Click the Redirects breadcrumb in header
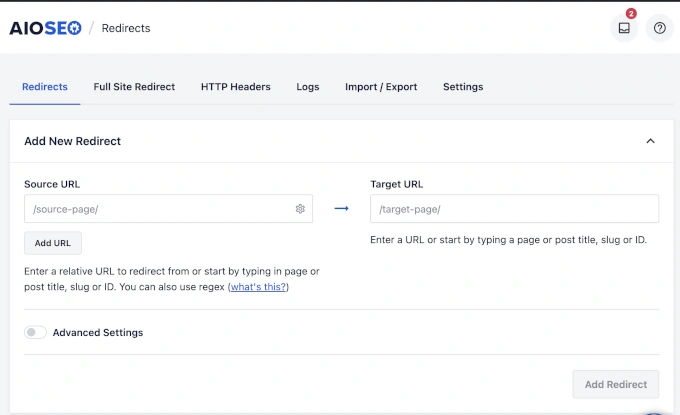 point(126,28)
